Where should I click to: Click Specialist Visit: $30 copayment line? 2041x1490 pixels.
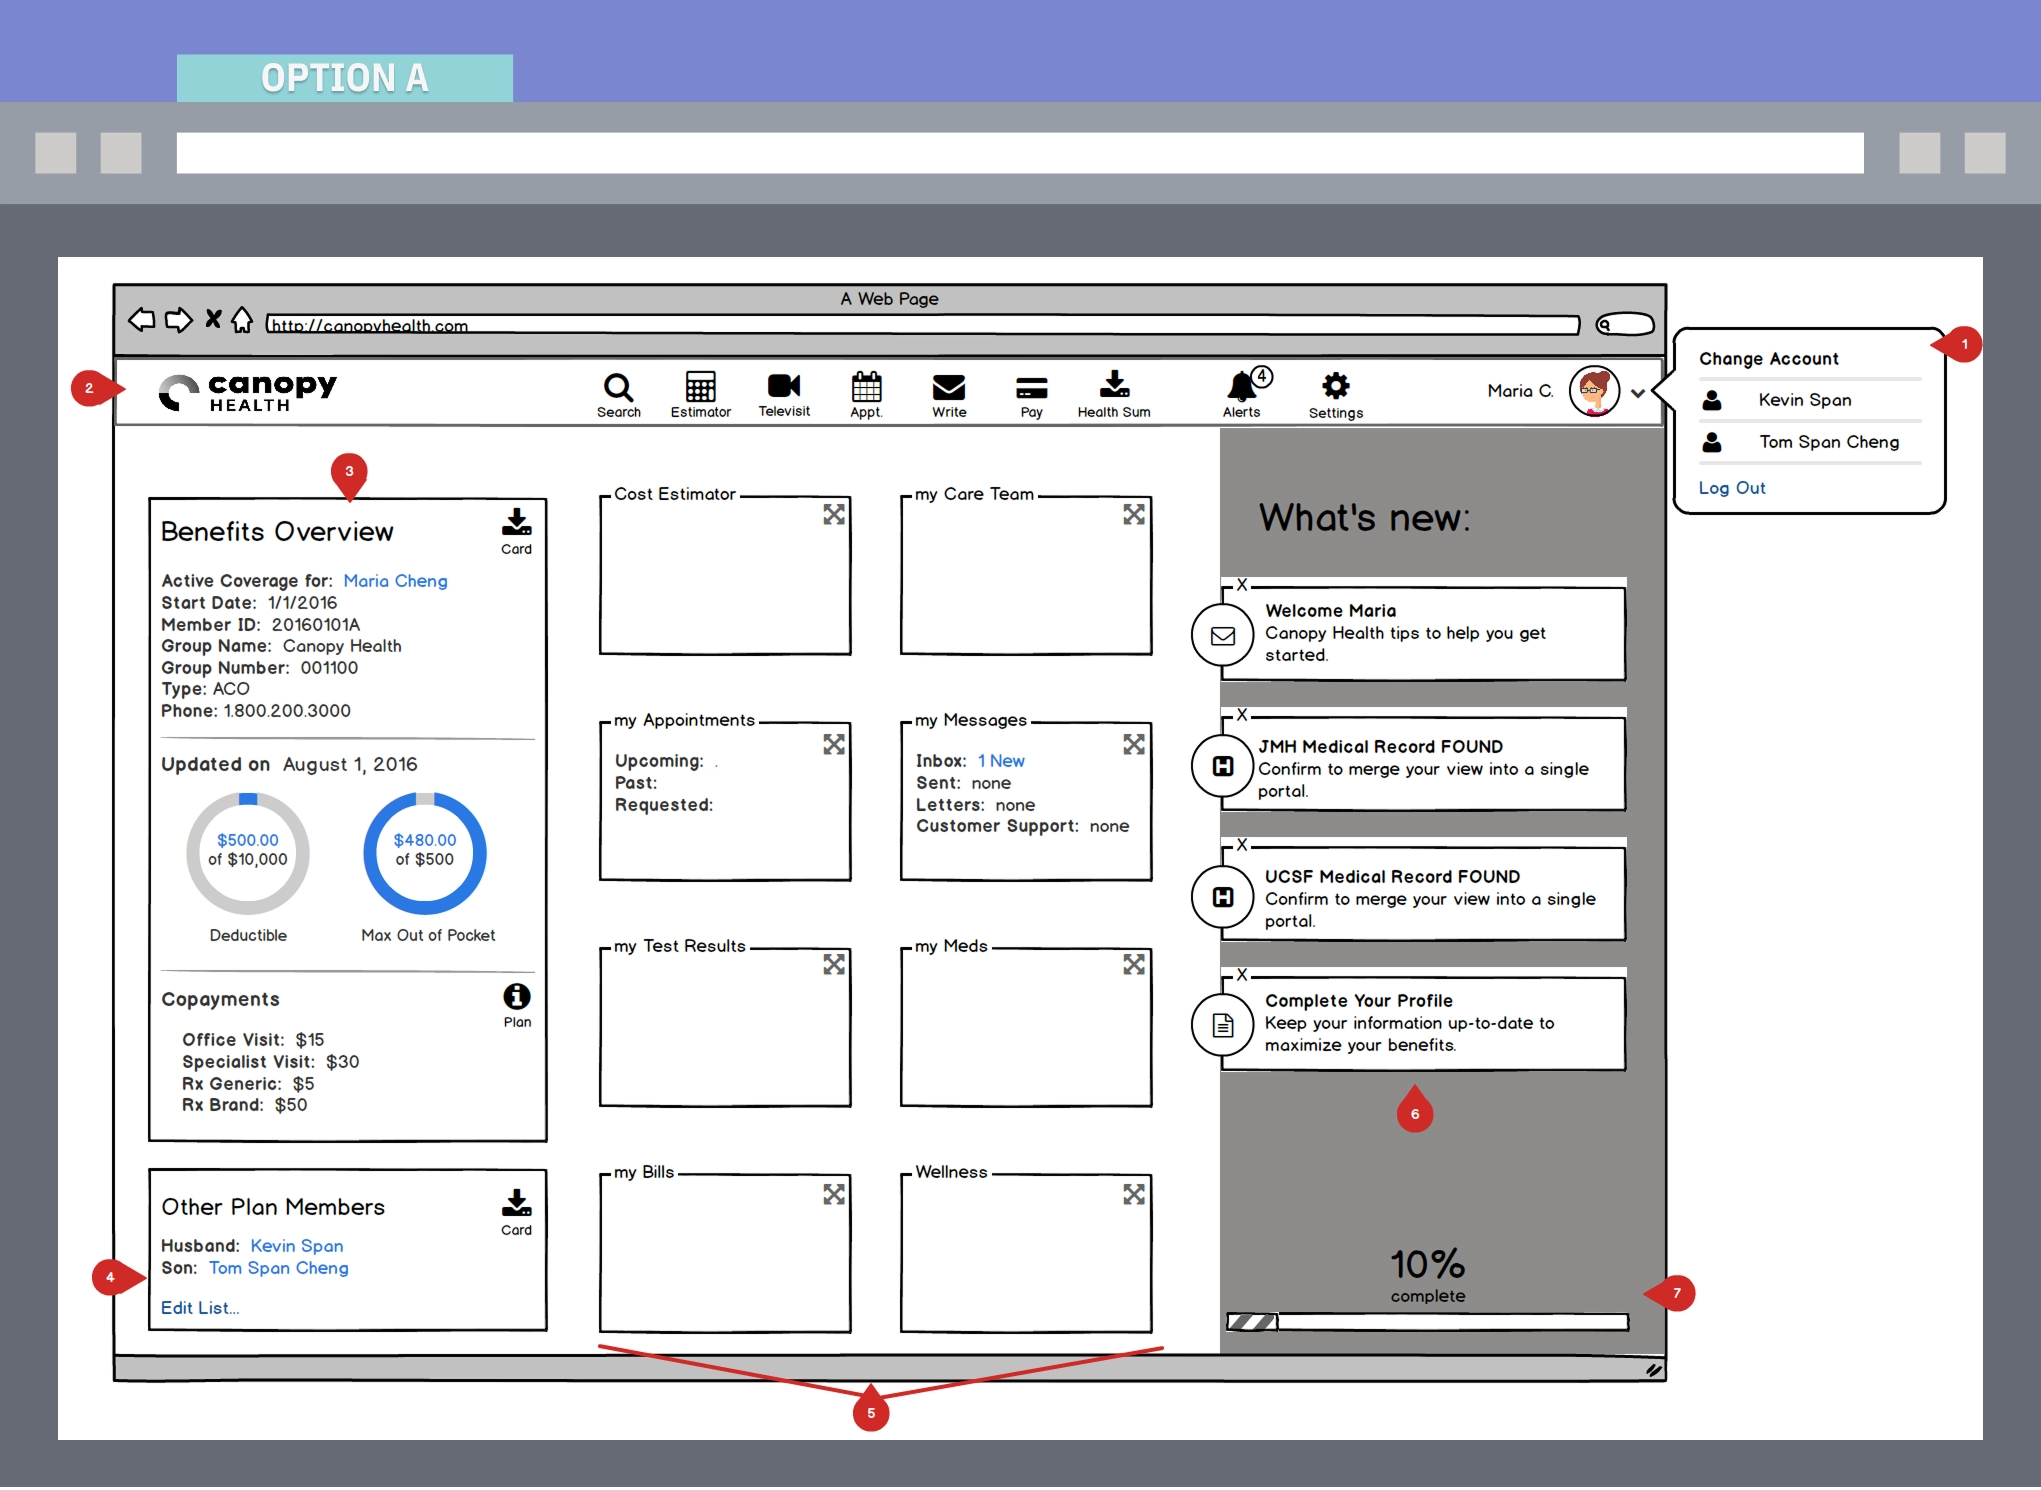[x=270, y=1062]
